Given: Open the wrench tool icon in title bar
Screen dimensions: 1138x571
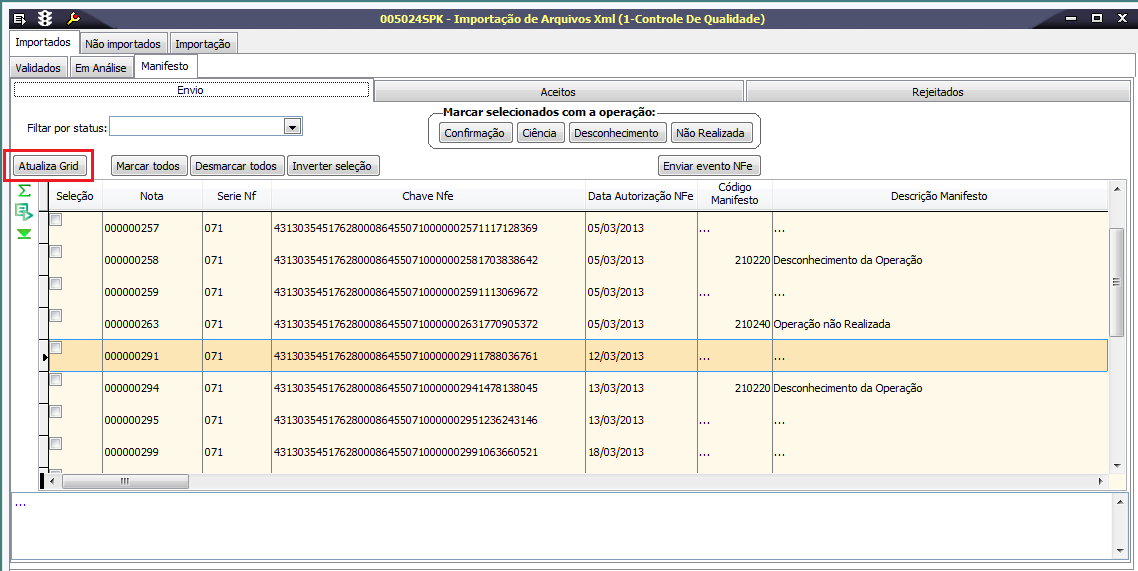Looking at the screenshot, I should 73,19.
